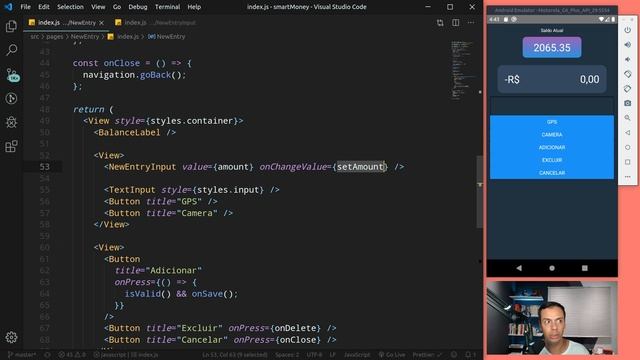Open the View menu
This screenshot has width=640, height=360.
(x=98, y=7)
